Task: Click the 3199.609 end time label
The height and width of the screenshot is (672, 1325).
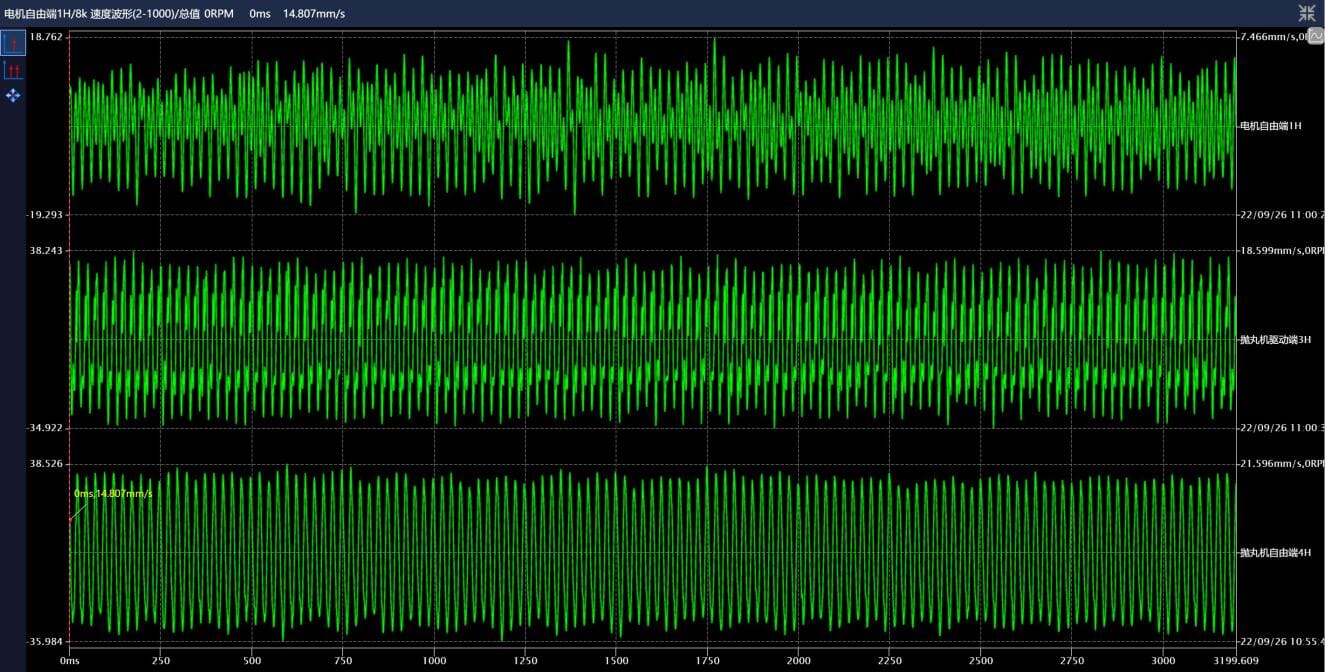Action: [x=1237, y=661]
